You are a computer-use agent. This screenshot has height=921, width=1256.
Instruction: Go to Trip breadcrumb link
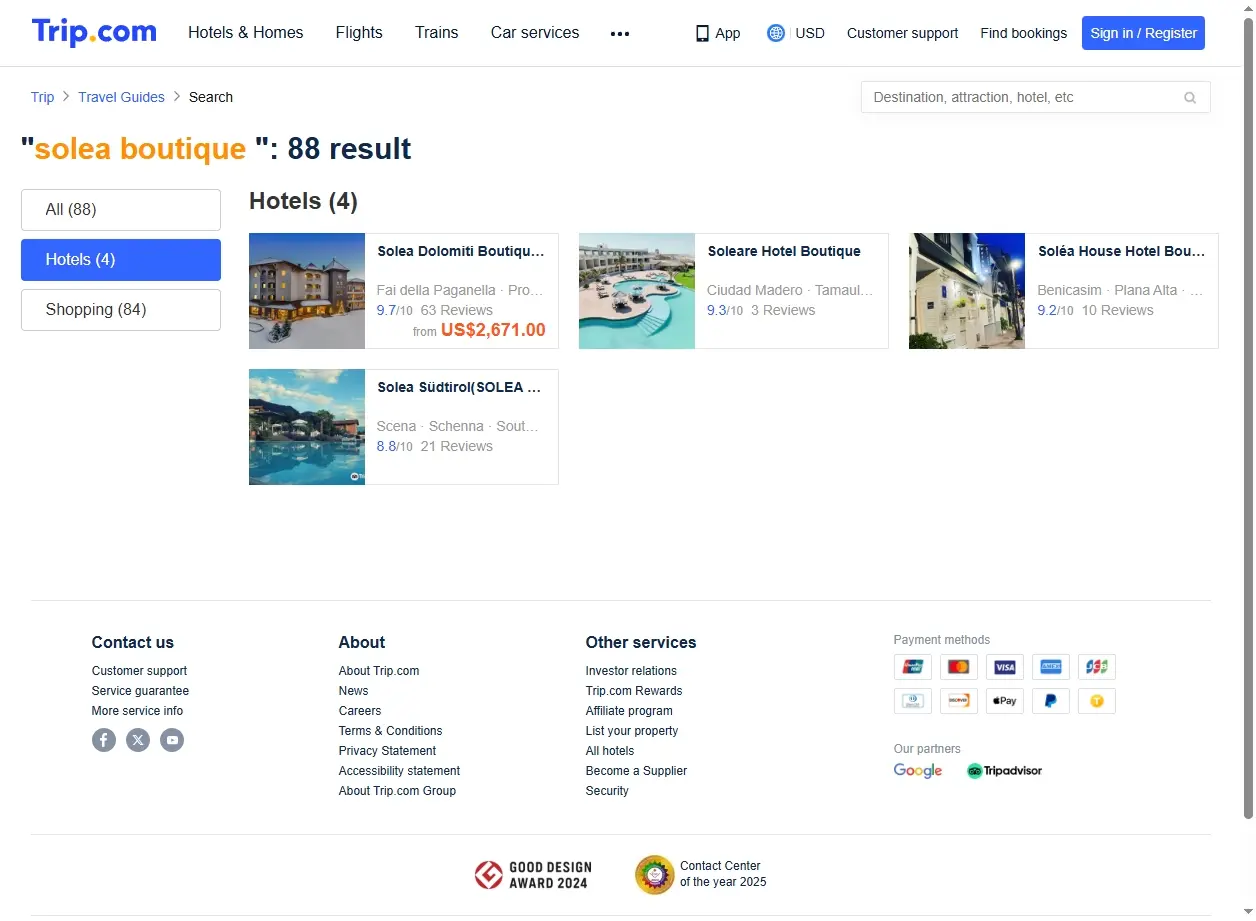click(42, 97)
